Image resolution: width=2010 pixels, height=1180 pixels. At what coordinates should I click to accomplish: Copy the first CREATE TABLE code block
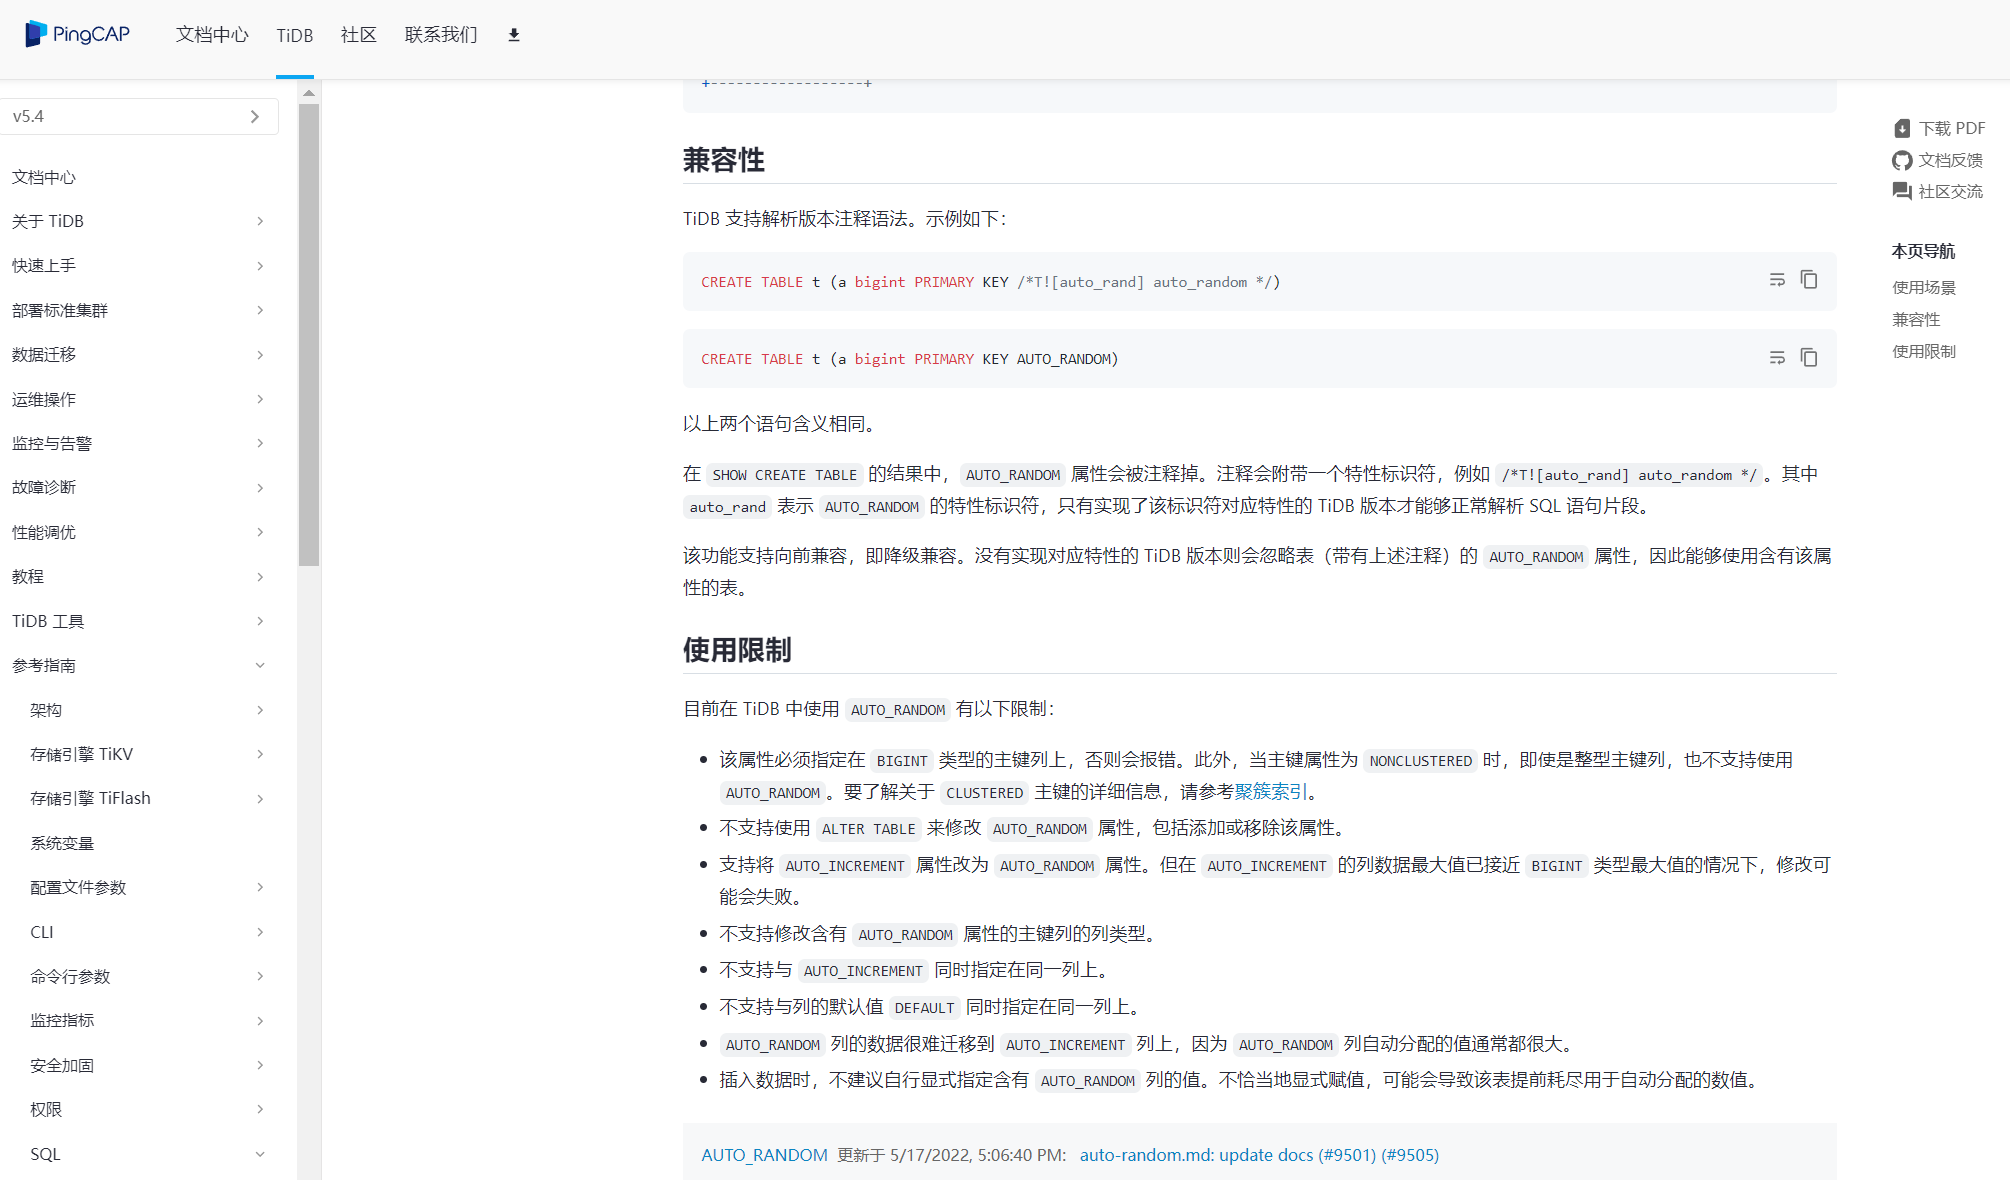pyautogui.click(x=1808, y=280)
